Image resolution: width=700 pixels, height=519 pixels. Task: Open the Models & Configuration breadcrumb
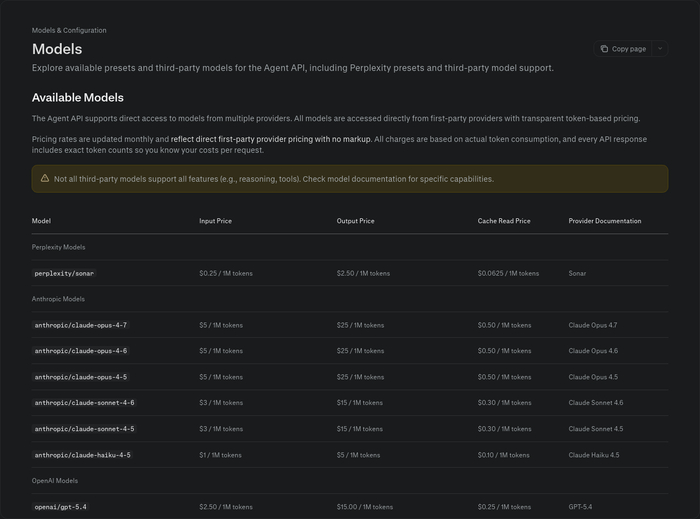click(69, 30)
